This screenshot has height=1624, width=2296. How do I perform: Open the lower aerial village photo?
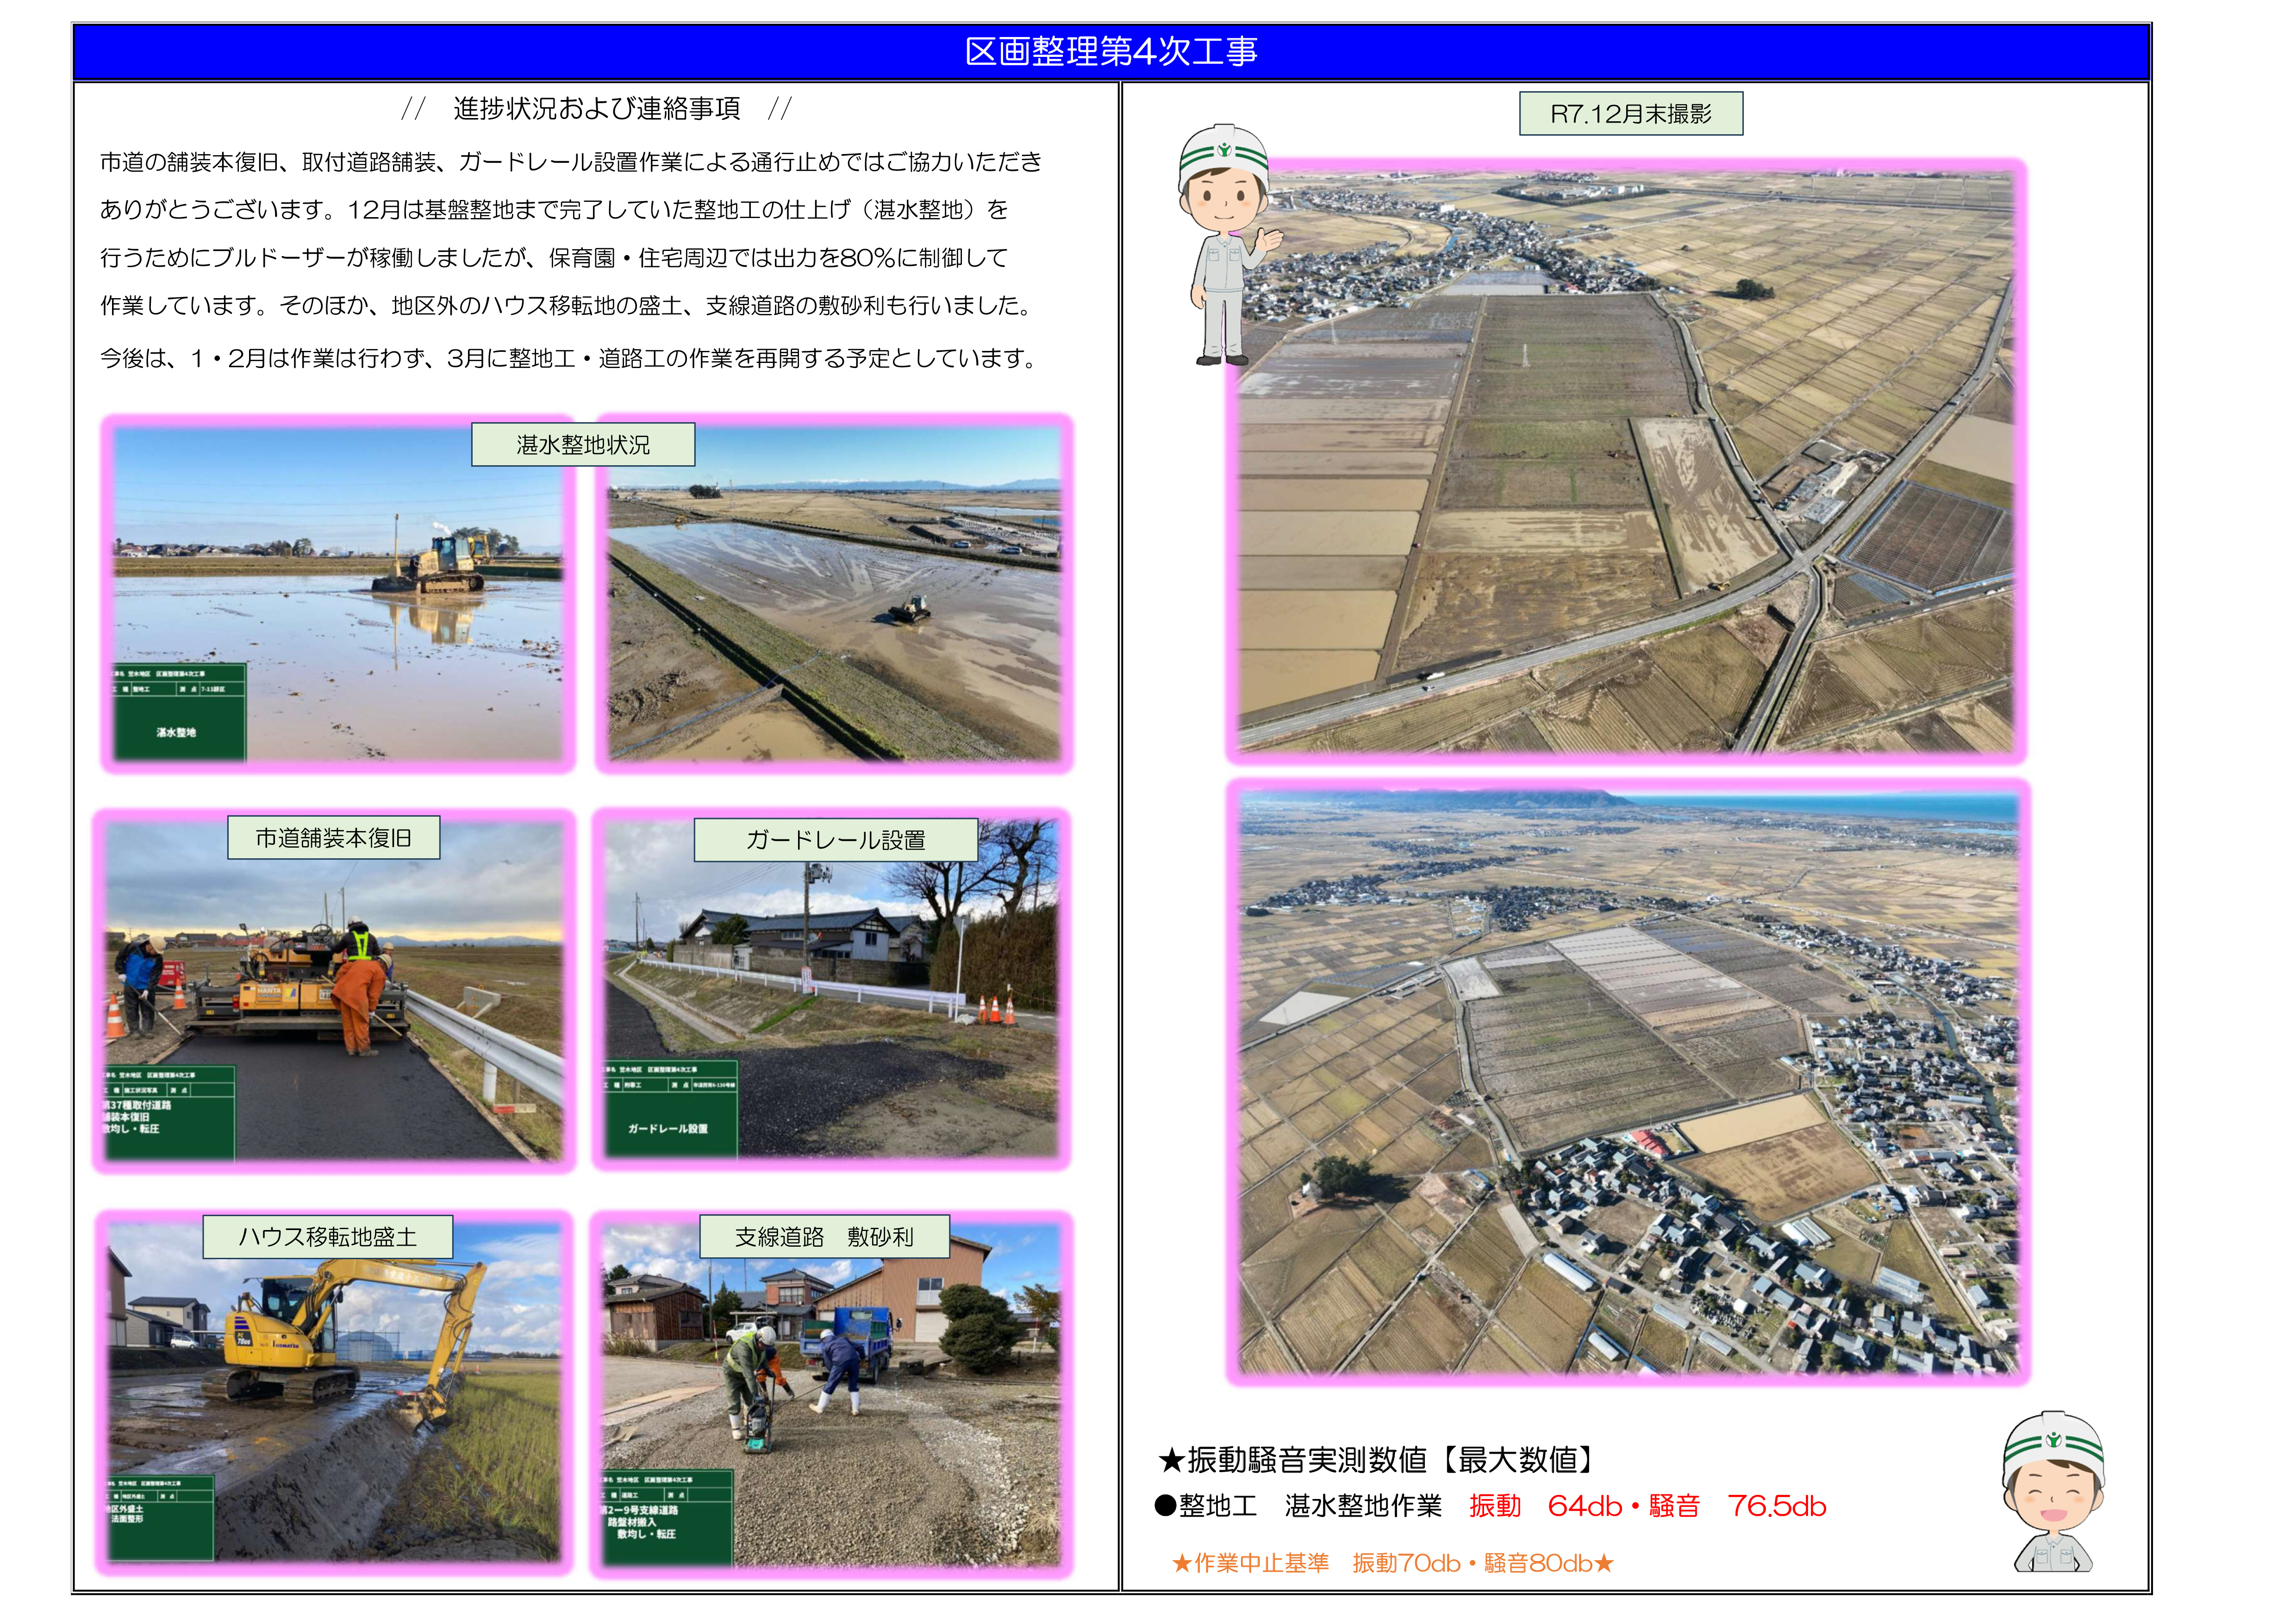[x=1628, y=1082]
